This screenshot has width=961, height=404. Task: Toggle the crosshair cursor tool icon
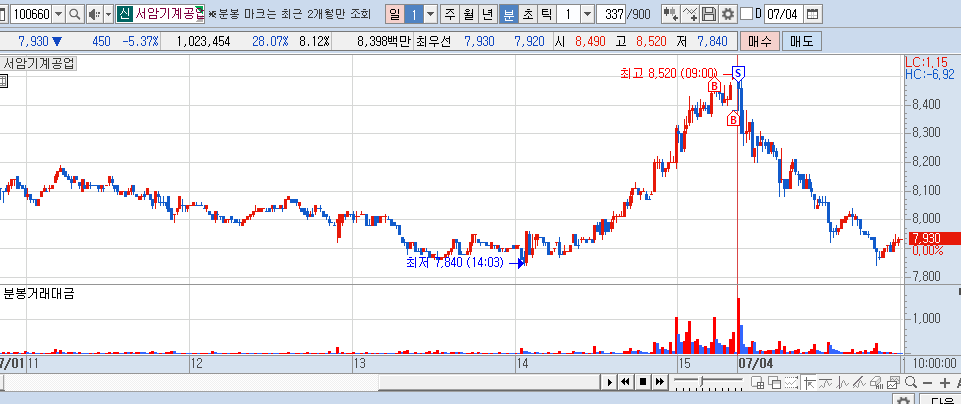click(809, 383)
